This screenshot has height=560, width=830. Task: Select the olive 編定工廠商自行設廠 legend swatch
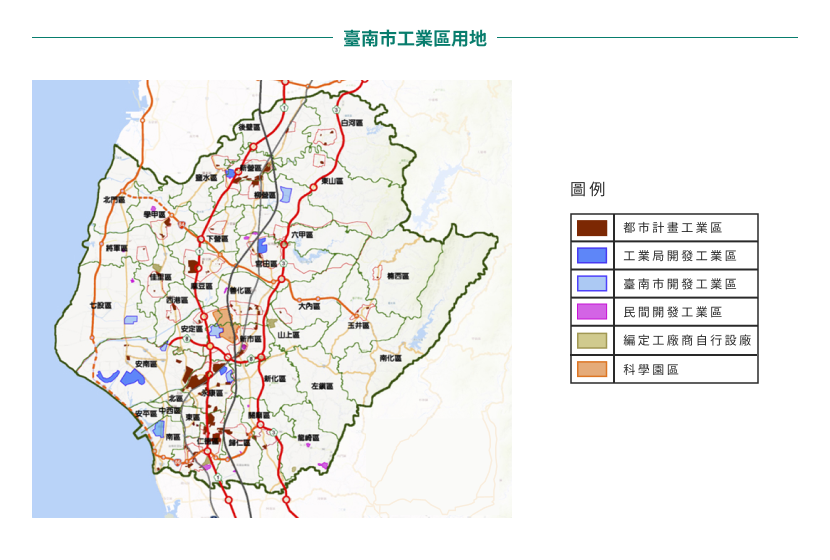592,341
